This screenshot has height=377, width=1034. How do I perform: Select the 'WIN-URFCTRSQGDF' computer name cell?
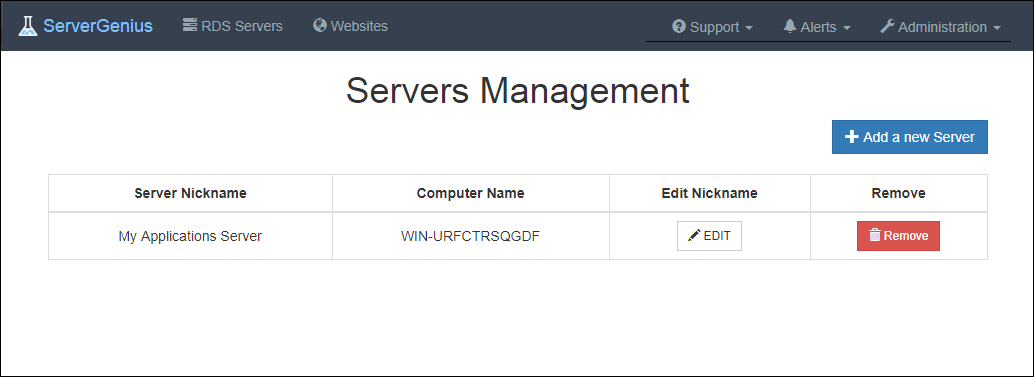(x=471, y=236)
